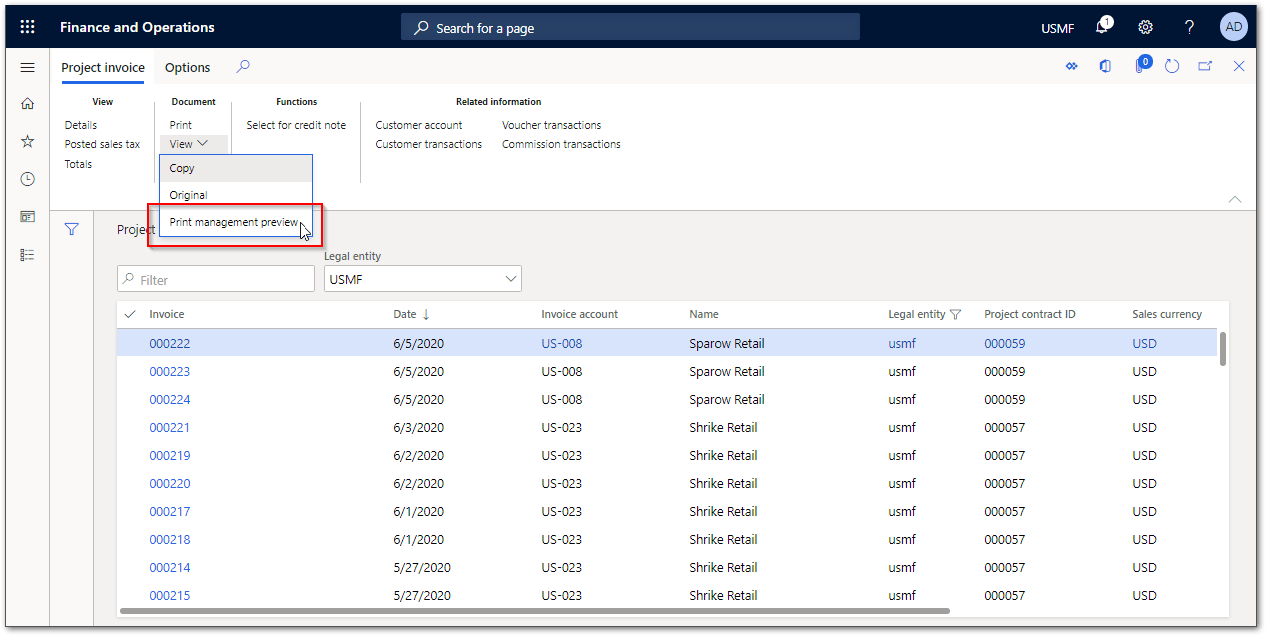Click Posted sales tax under View
The height and width of the screenshot is (636, 1266).
click(x=102, y=143)
